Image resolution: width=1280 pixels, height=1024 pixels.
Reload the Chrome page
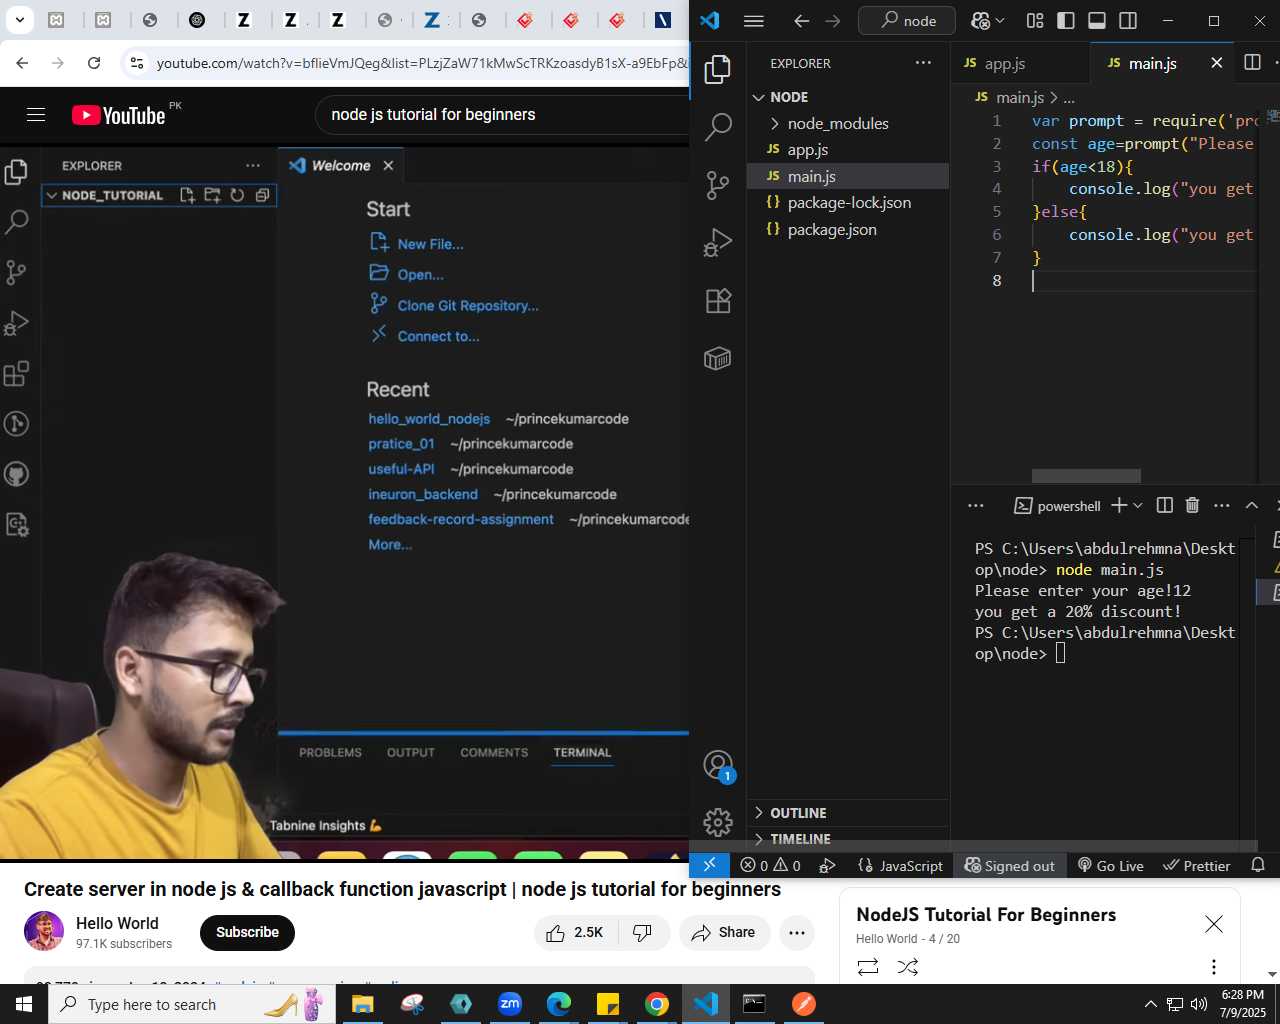coord(94,63)
